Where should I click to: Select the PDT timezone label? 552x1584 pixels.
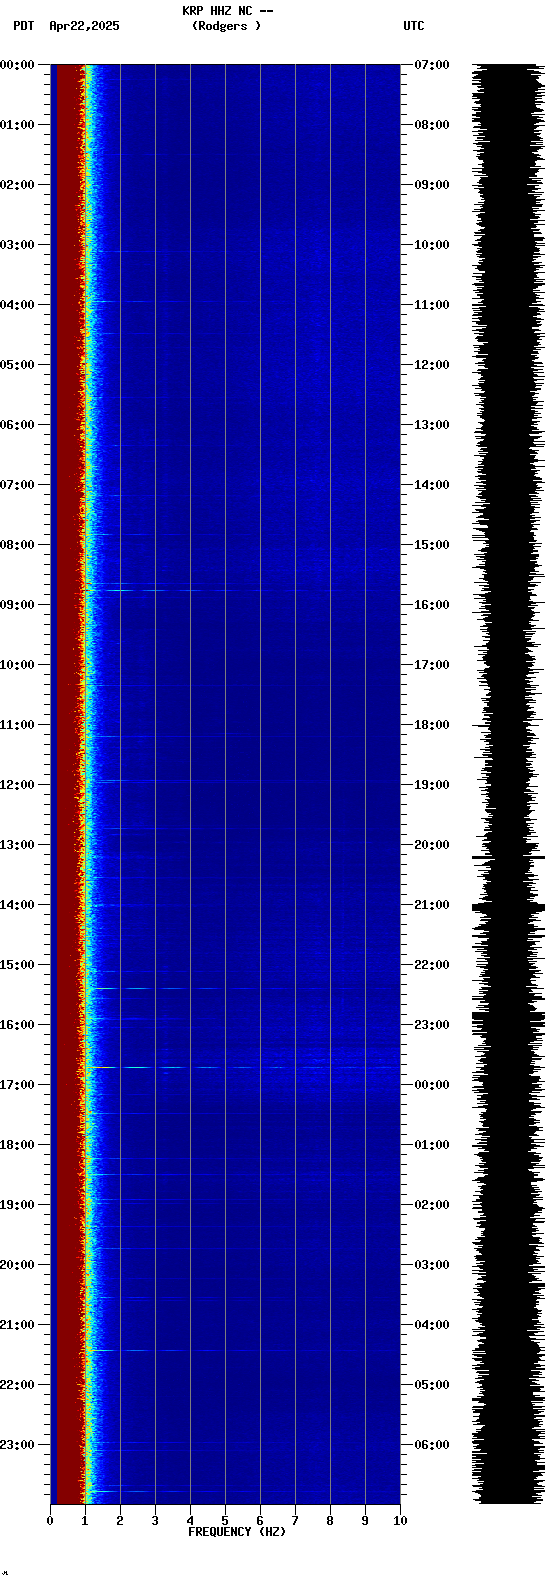(x=23, y=26)
